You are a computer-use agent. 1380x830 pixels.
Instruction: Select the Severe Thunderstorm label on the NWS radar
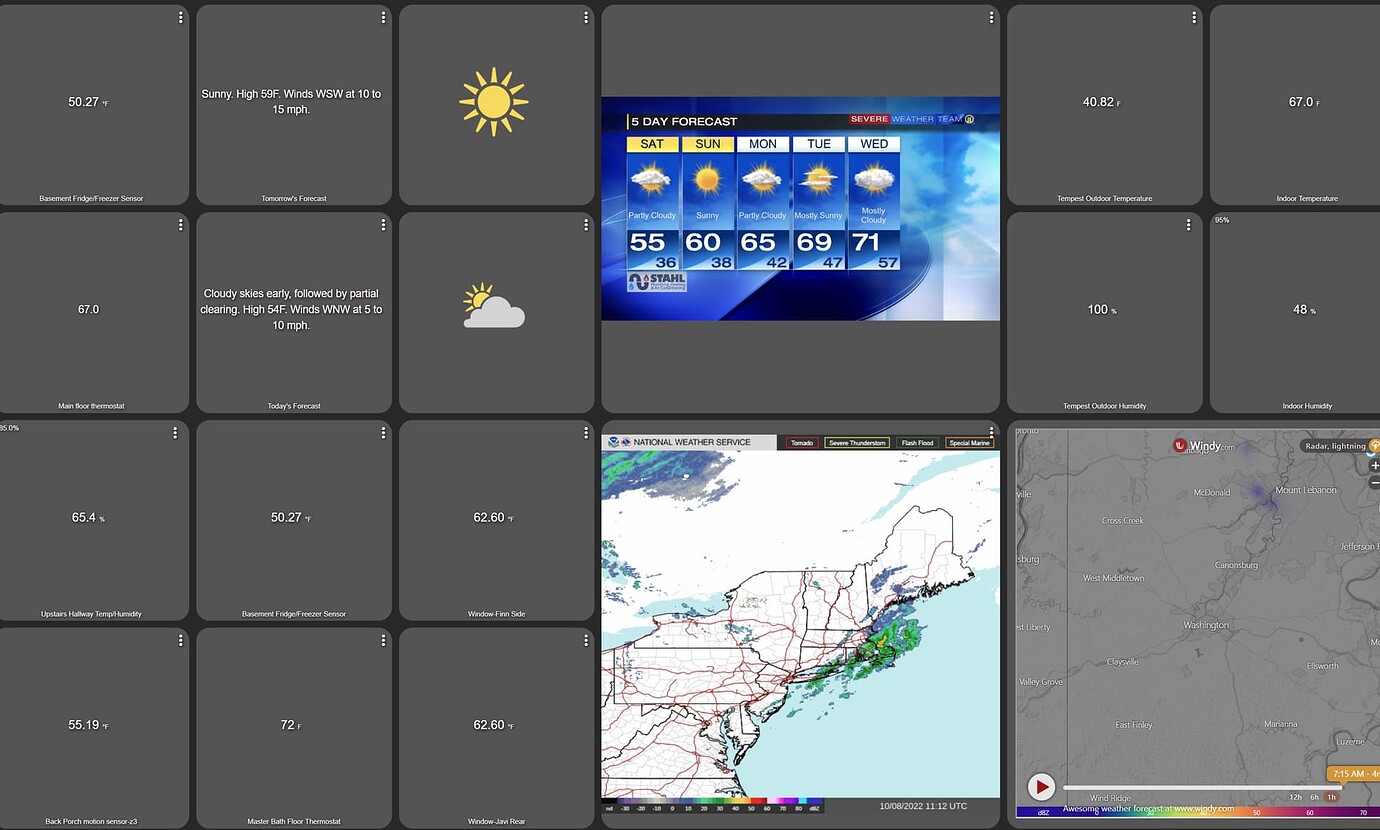[x=856, y=441]
